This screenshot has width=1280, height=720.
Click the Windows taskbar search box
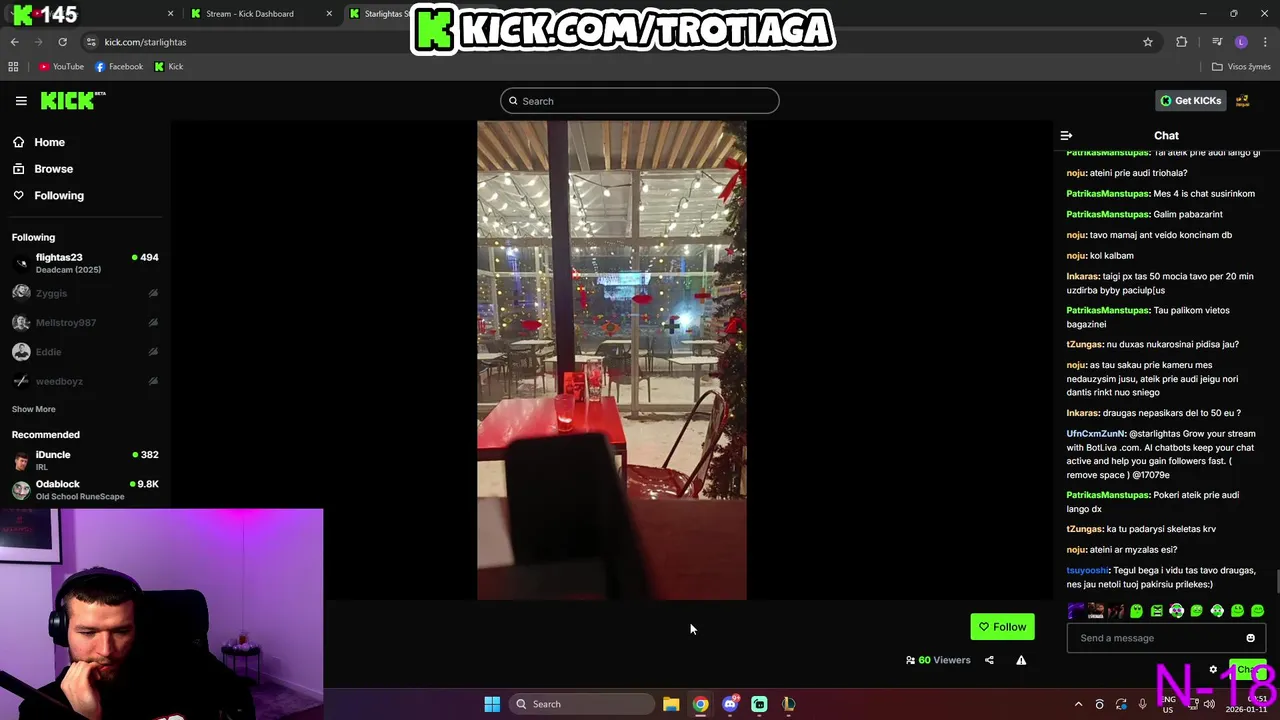[583, 704]
